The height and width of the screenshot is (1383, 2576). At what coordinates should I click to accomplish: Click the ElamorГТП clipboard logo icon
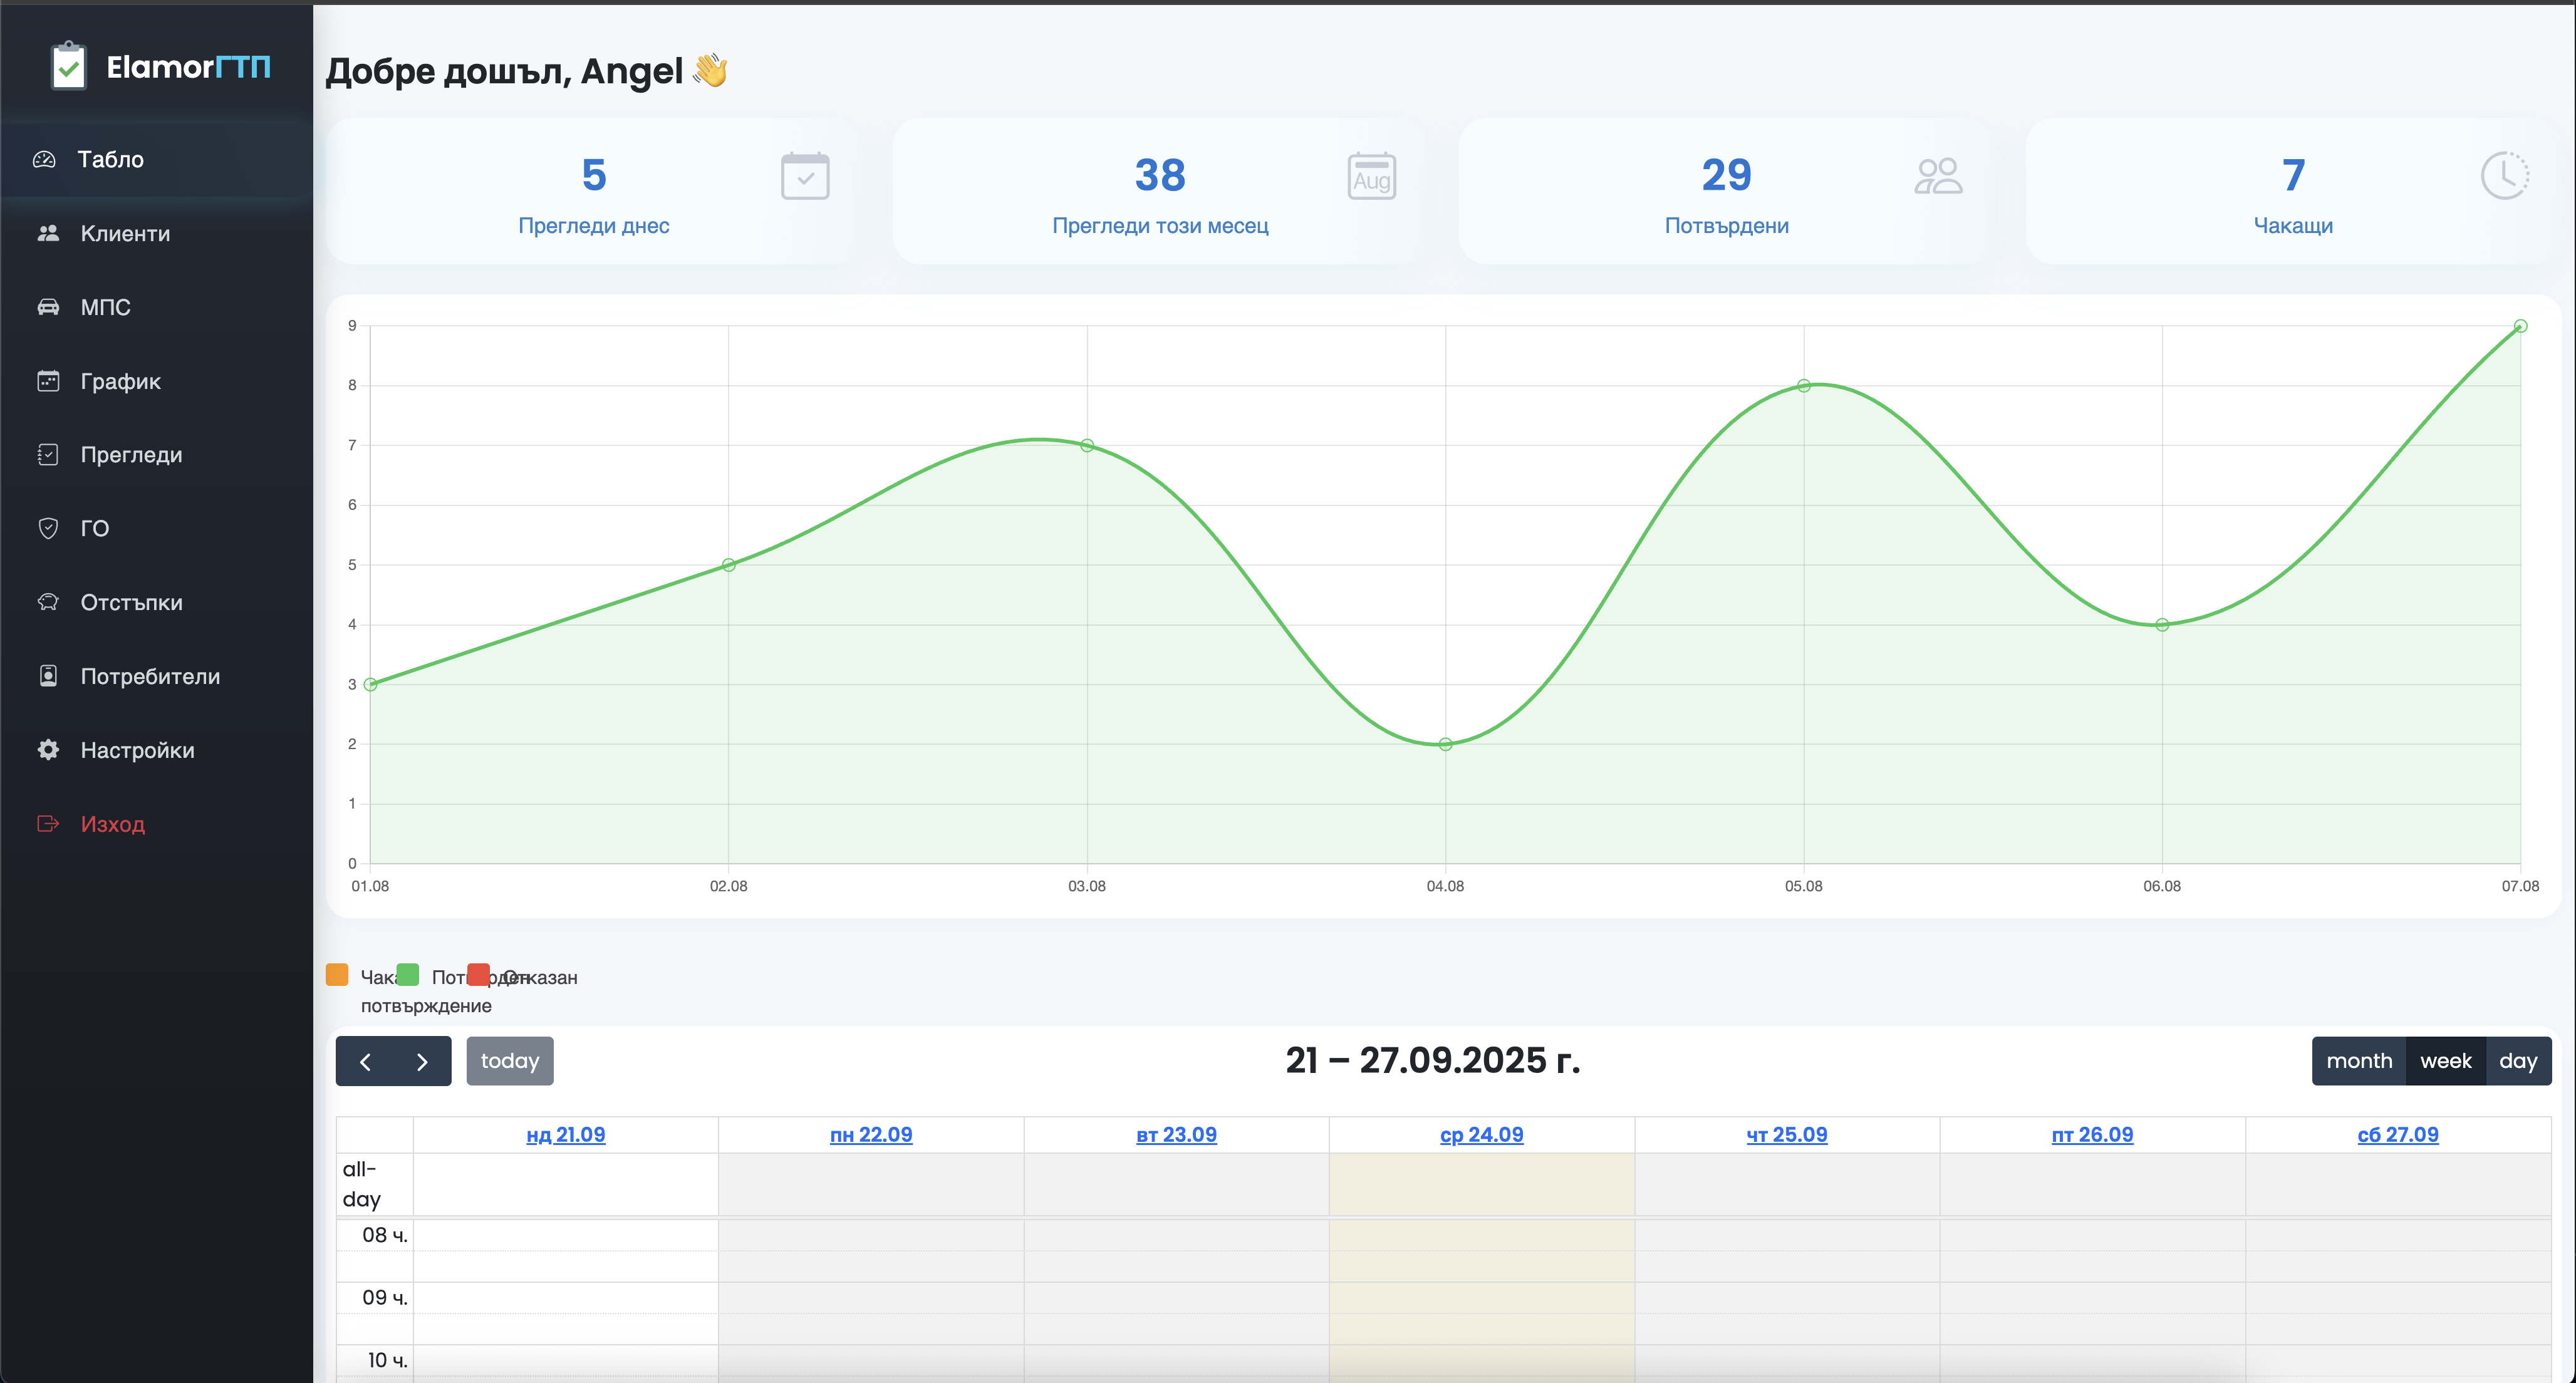pyautogui.click(x=68, y=66)
